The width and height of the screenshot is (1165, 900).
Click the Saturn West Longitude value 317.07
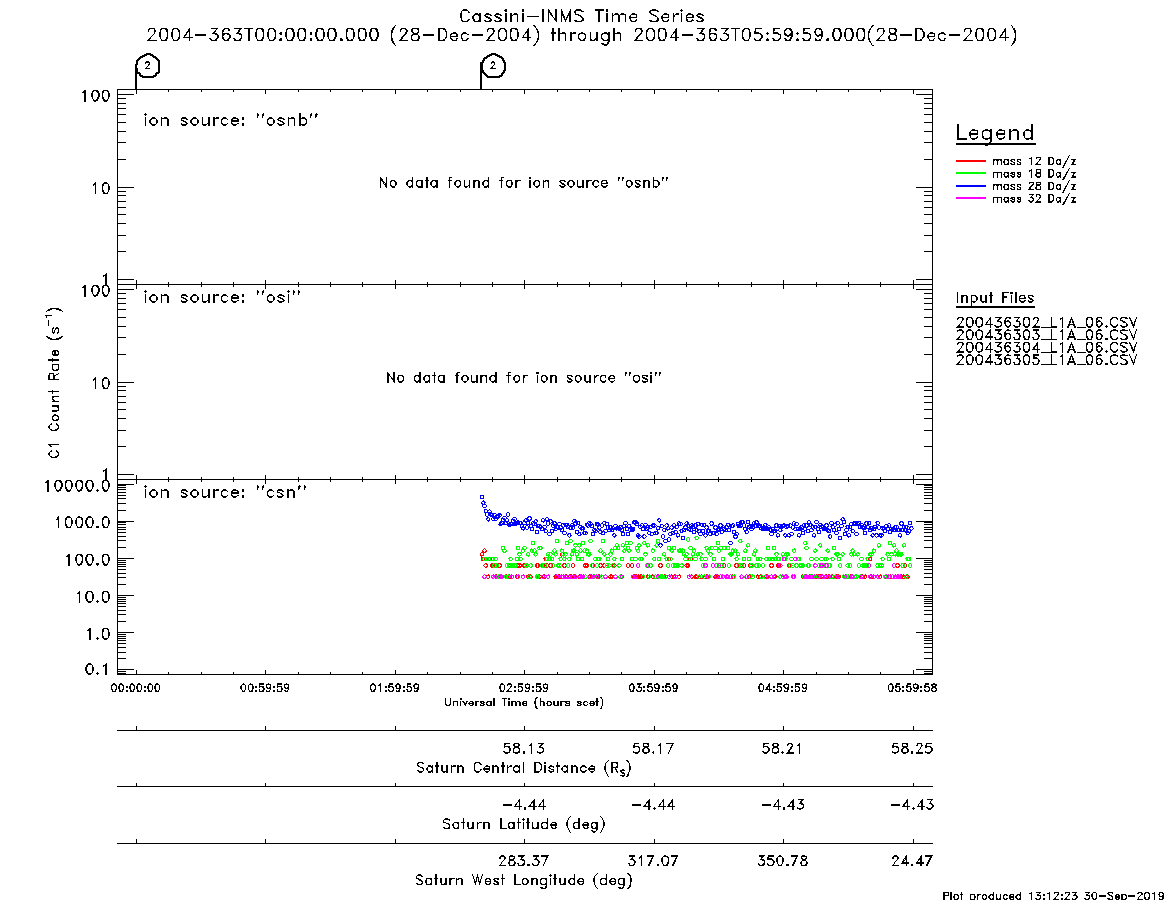653,861
